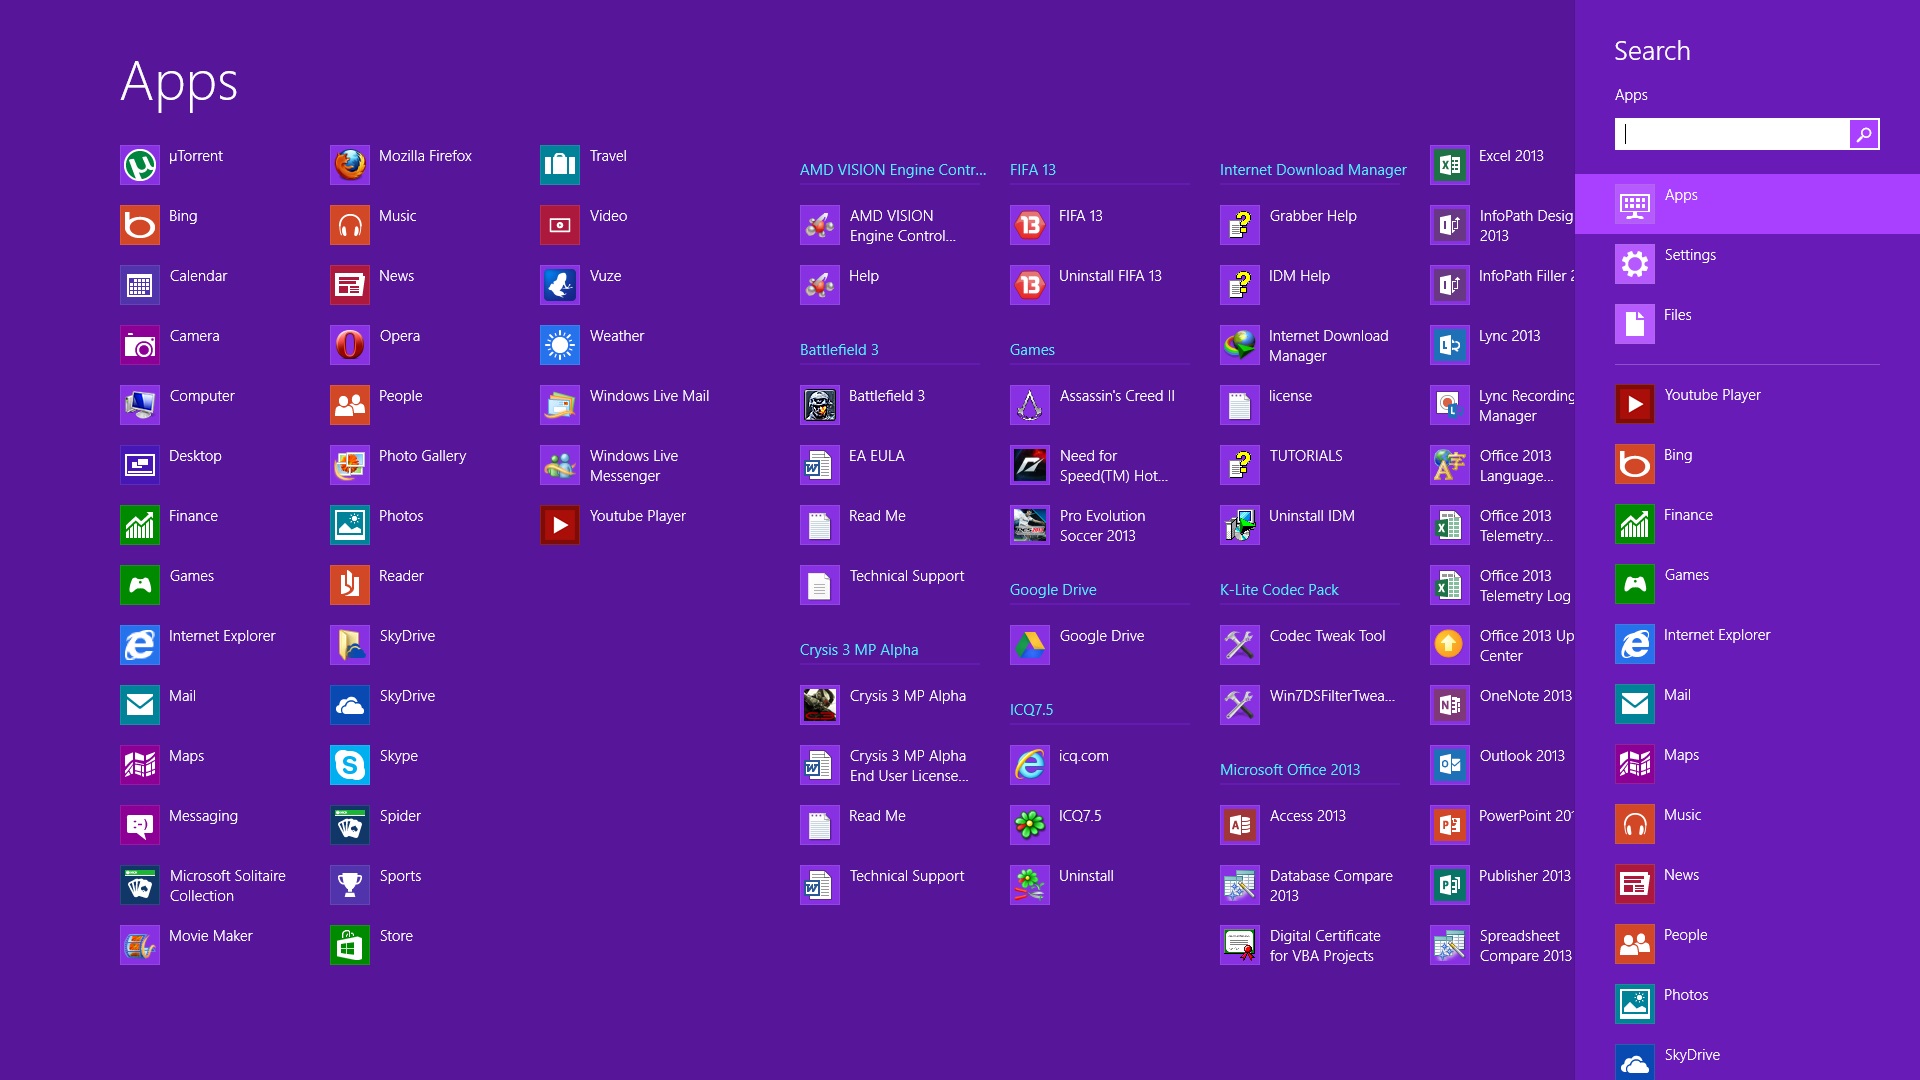Image resolution: width=1920 pixels, height=1080 pixels.
Task: Click the Internet Download Manager group header
Action: click(1313, 170)
